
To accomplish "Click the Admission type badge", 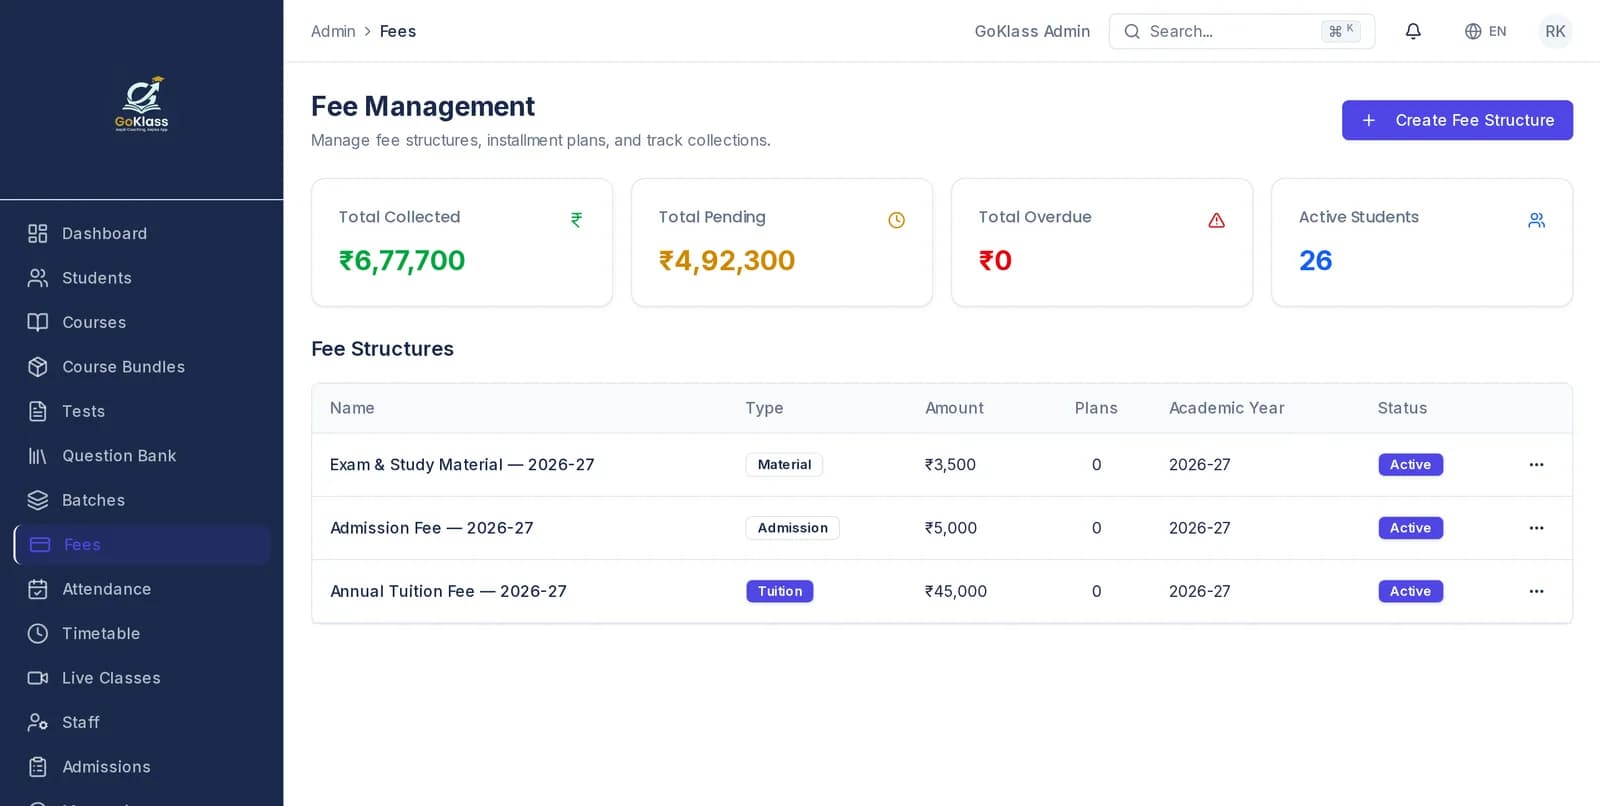I will click(792, 528).
